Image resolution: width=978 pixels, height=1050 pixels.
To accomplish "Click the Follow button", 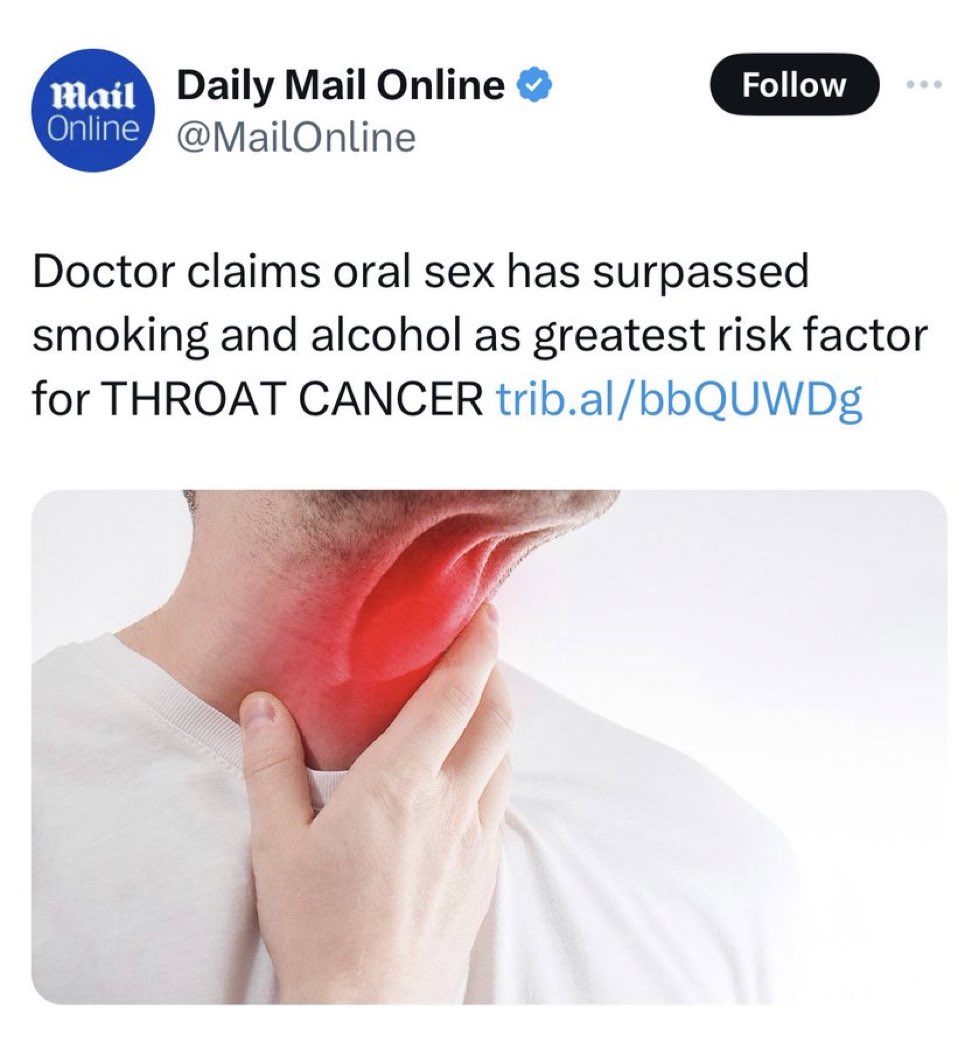I will tap(794, 85).
